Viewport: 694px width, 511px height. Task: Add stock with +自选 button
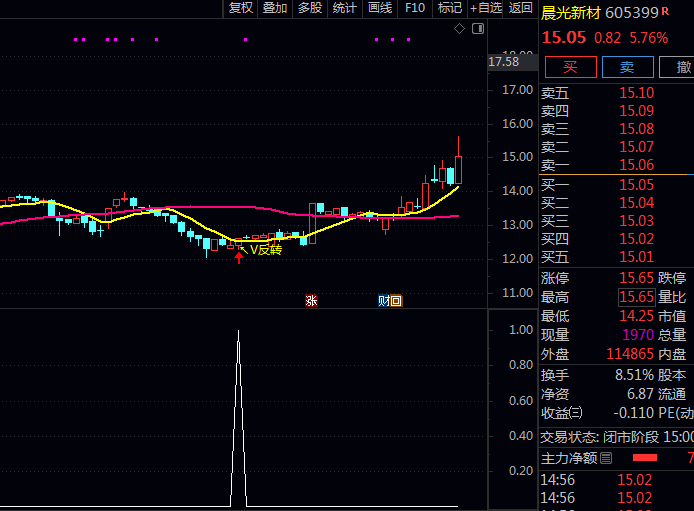coord(486,8)
